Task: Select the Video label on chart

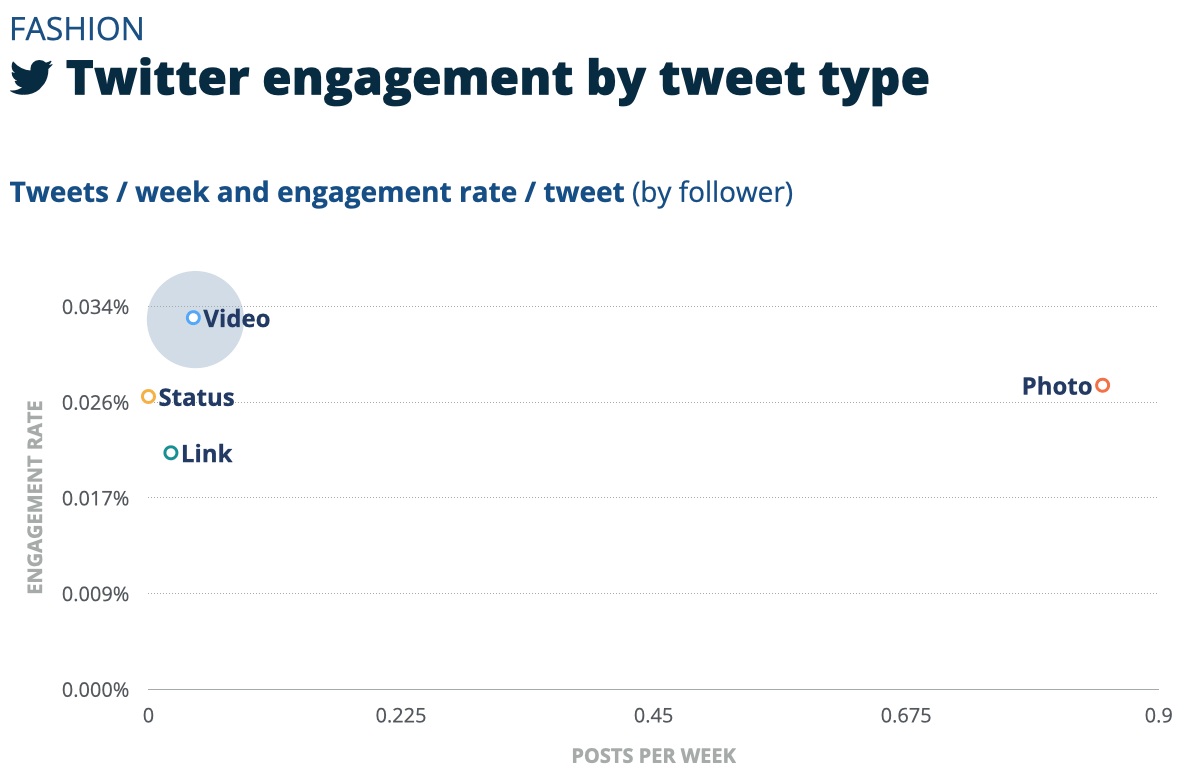Action: coord(237,319)
